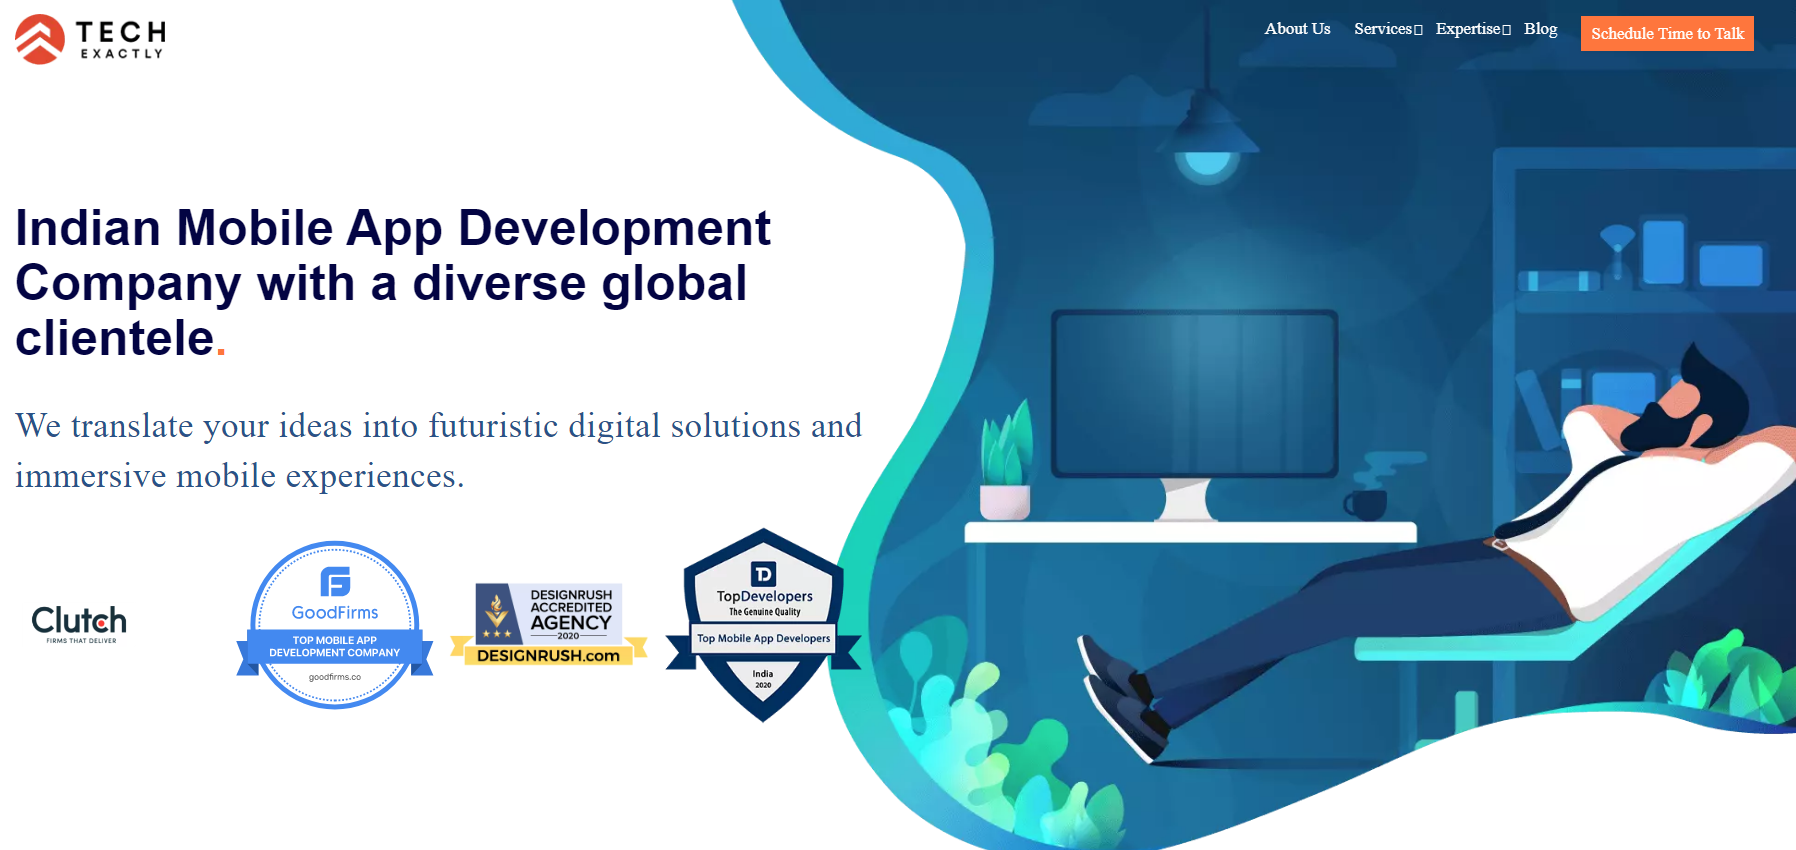Click the TopDevelopers 'D' shield icon
Image resolution: width=1796 pixels, height=850 pixels.
(763, 573)
